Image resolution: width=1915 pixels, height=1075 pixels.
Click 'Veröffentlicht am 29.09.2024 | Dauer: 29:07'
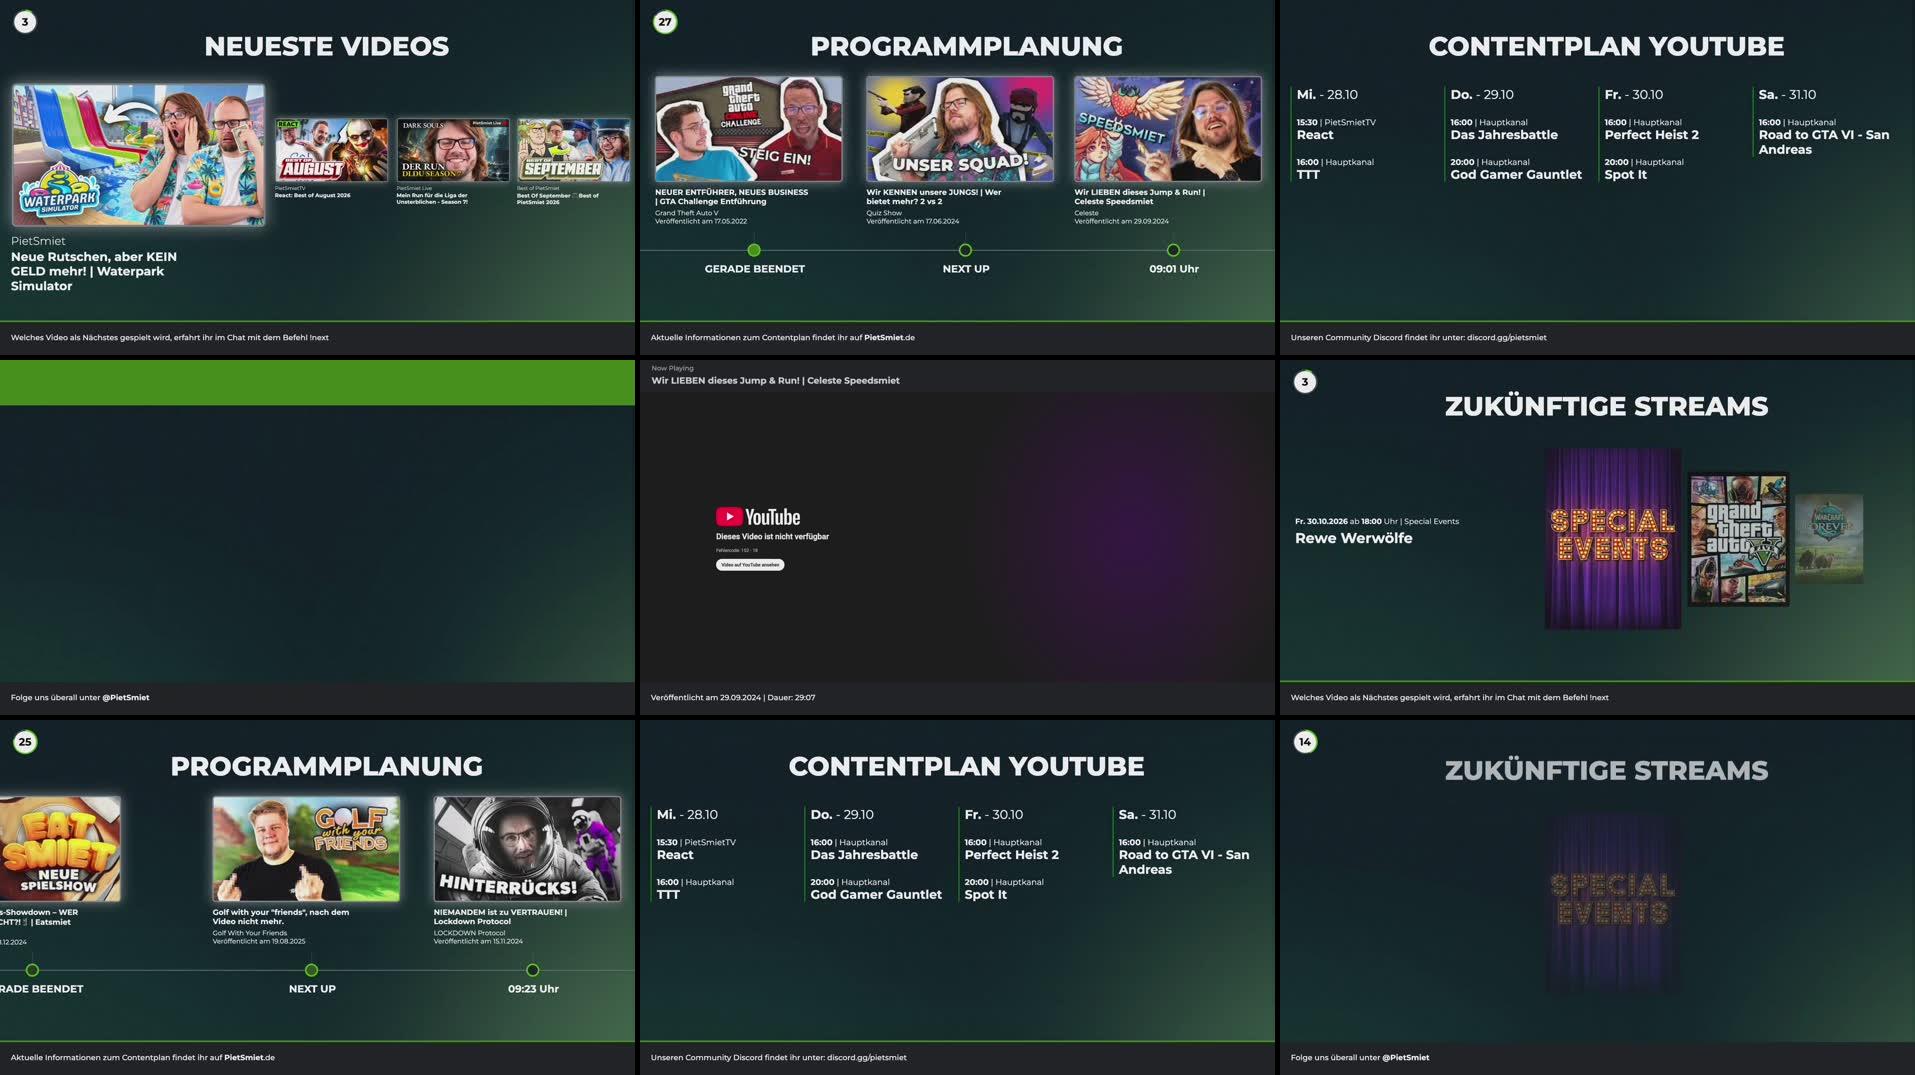coord(733,698)
